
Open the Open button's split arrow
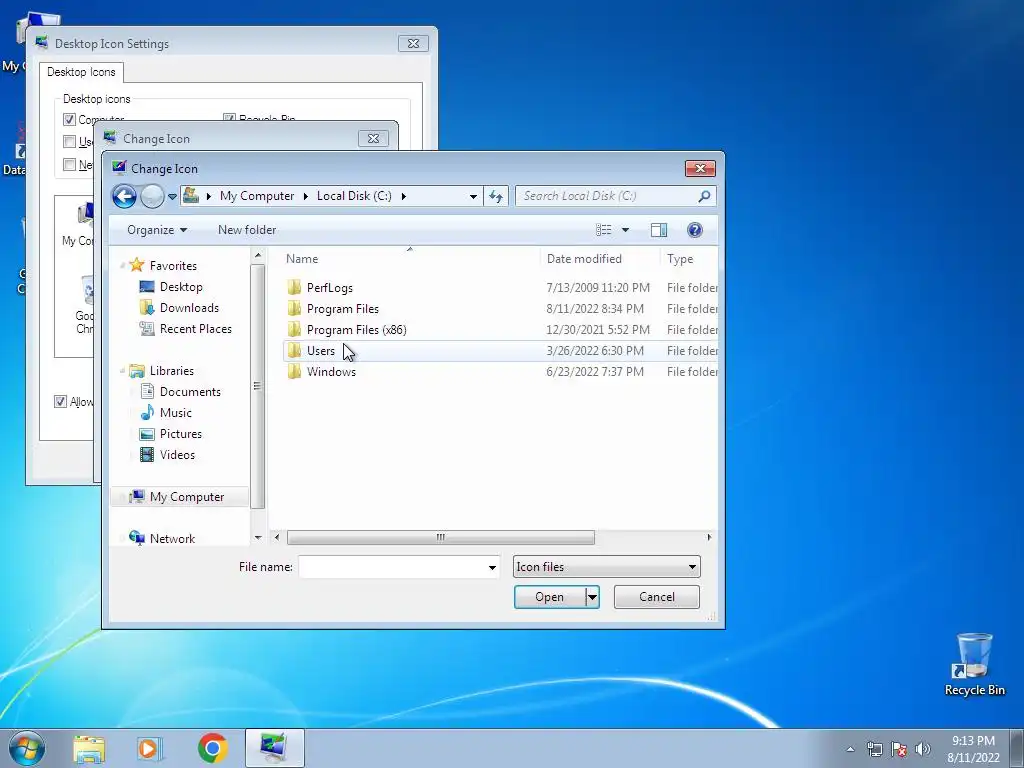click(x=592, y=597)
